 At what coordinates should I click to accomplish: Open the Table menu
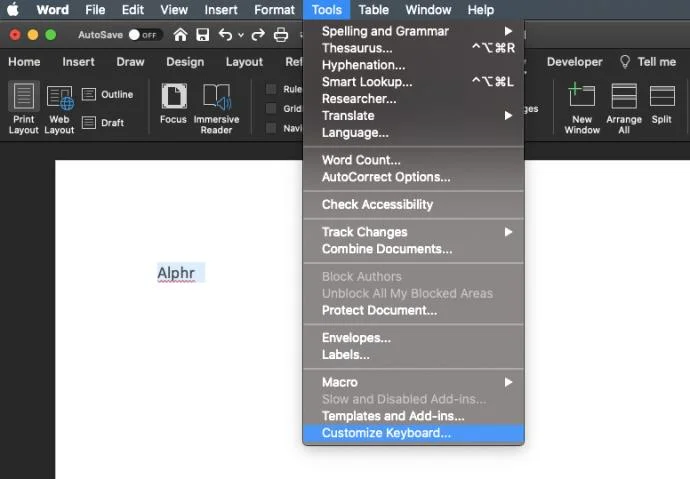click(374, 10)
